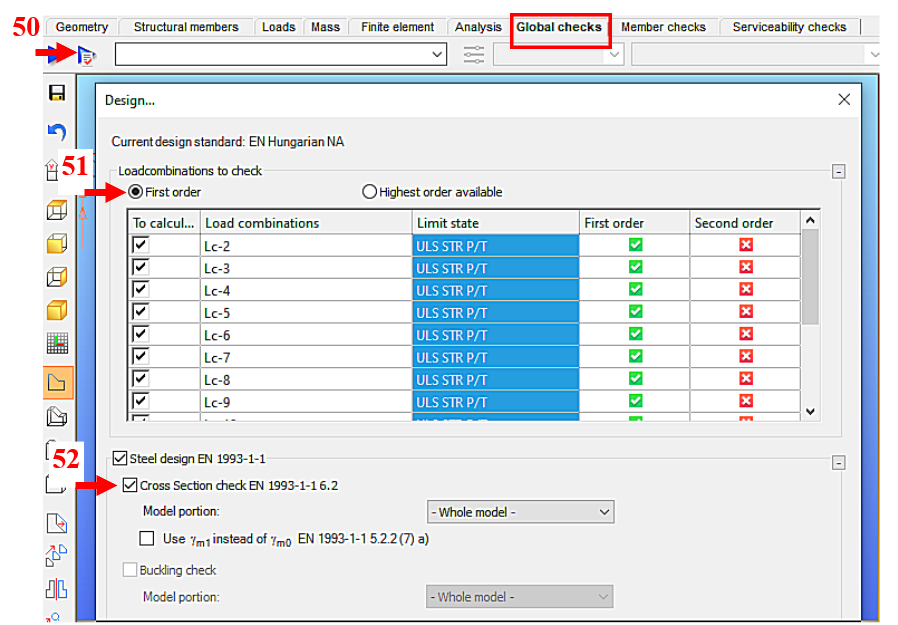Image resolution: width=898 pixels, height=625 pixels.
Task: Click the grid with axes icon
Action: (57, 344)
